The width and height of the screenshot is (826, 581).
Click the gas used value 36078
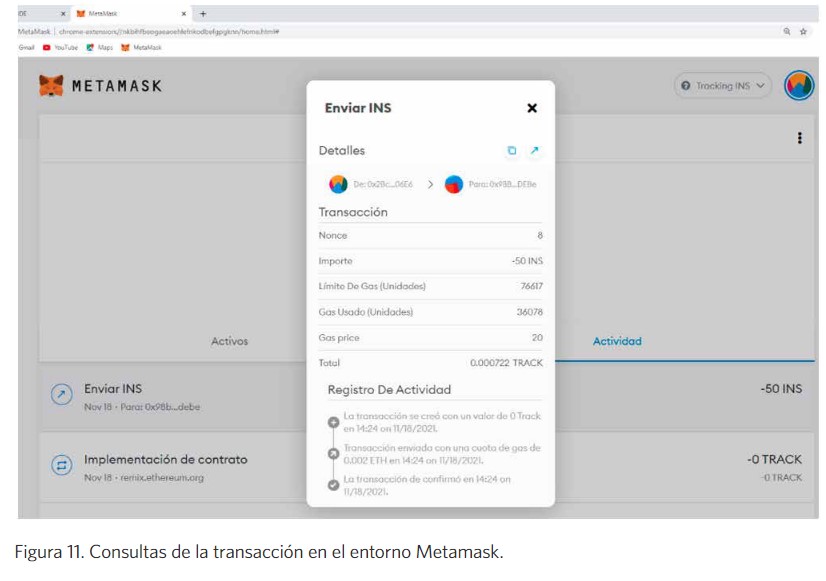[529, 312]
